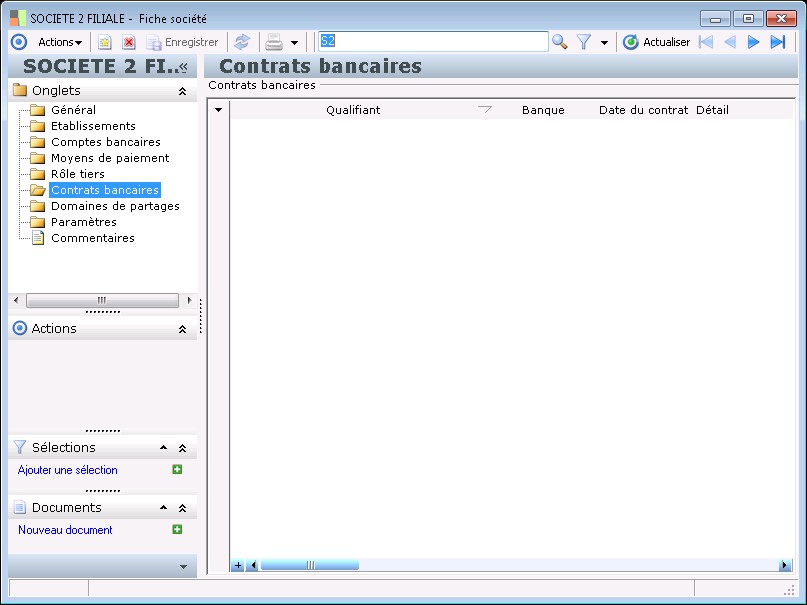807x605 pixels.
Task: Click the Actions panel target icon
Action: point(20,328)
